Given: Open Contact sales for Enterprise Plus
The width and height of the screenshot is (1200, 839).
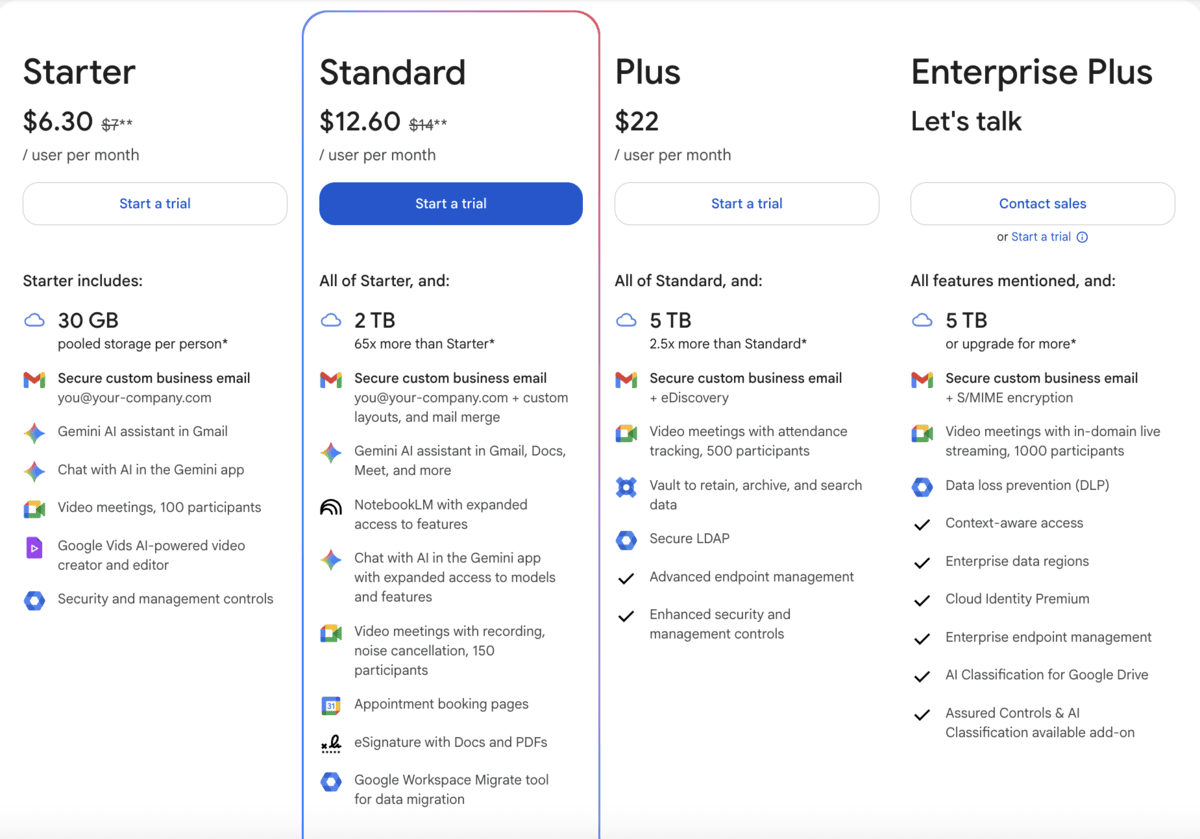Looking at the screenshot, I should [1042, 203].
